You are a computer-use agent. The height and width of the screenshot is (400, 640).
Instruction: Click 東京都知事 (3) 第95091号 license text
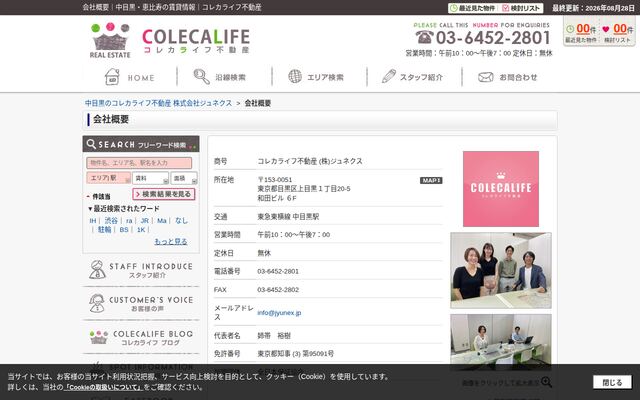click(296, 353)
